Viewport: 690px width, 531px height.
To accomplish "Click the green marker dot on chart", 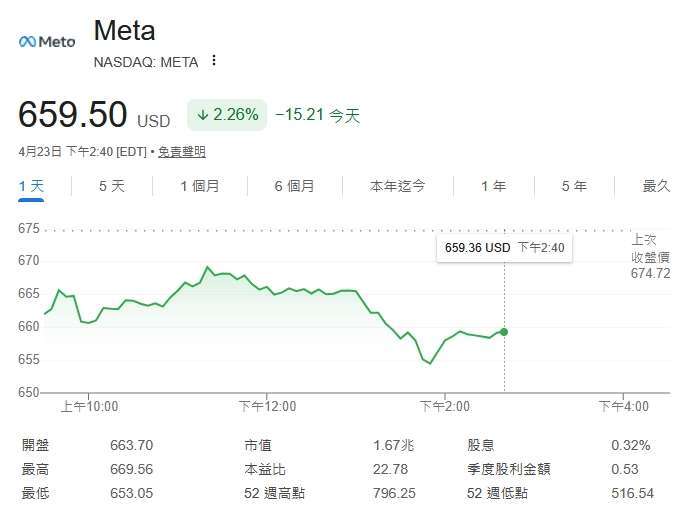I will point(504,331).
